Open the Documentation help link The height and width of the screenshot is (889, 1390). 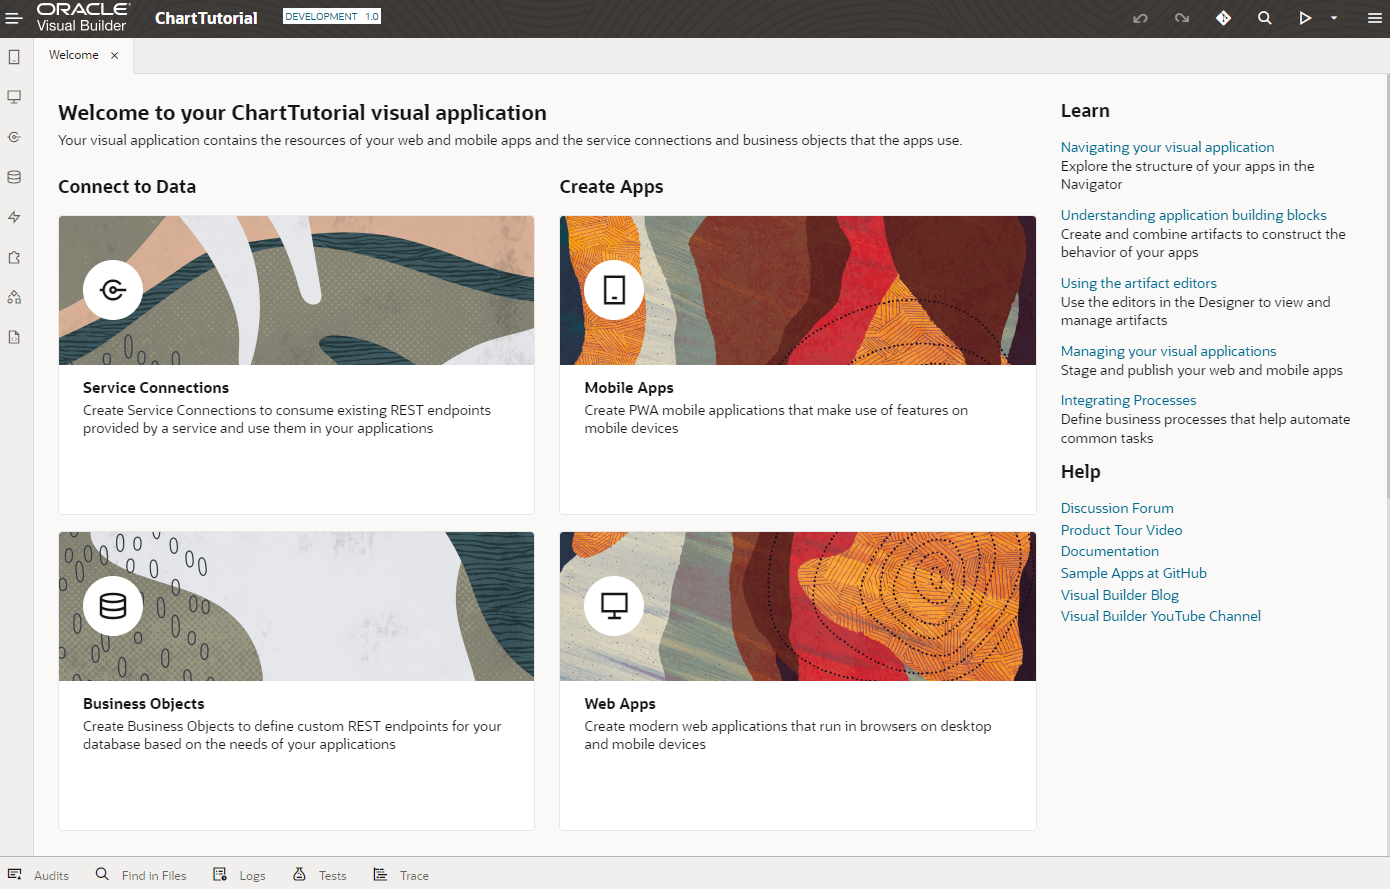coord(1110,551)
